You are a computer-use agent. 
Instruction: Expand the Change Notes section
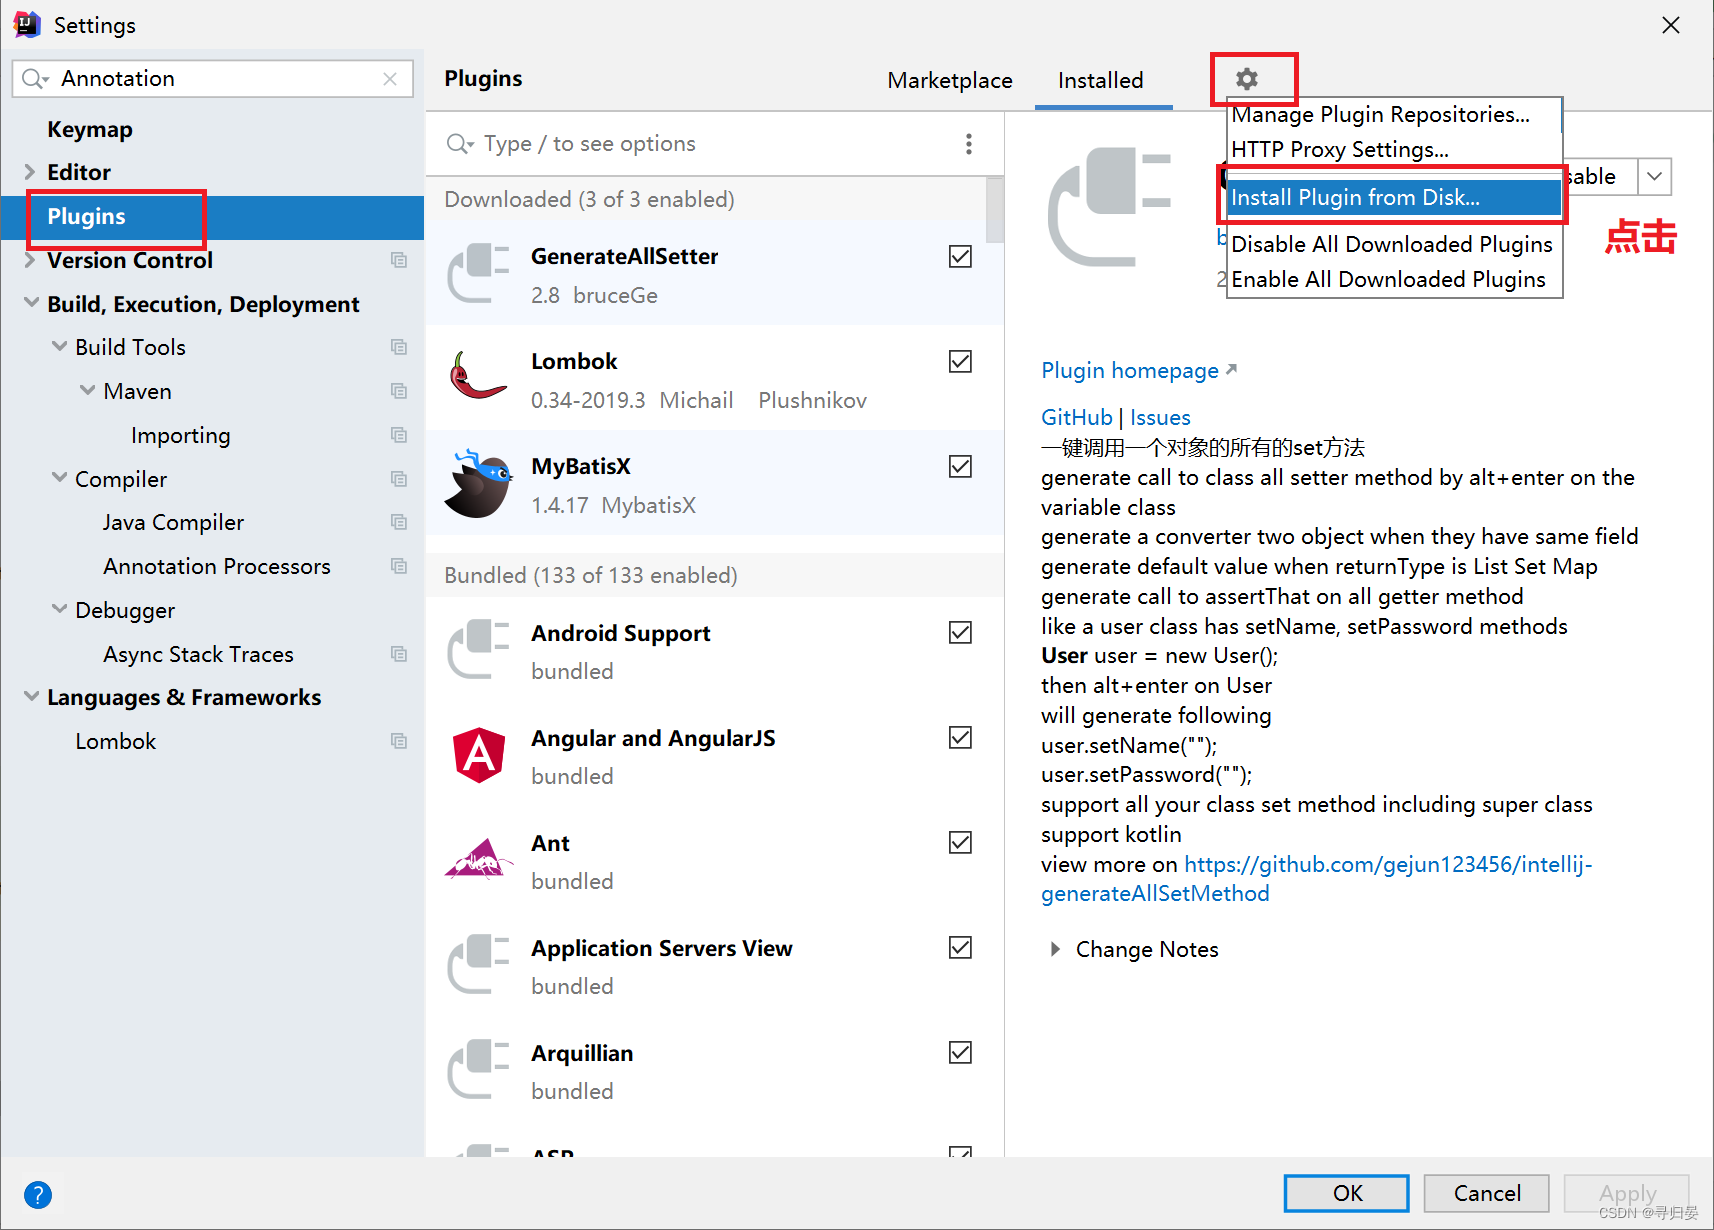1055,949
